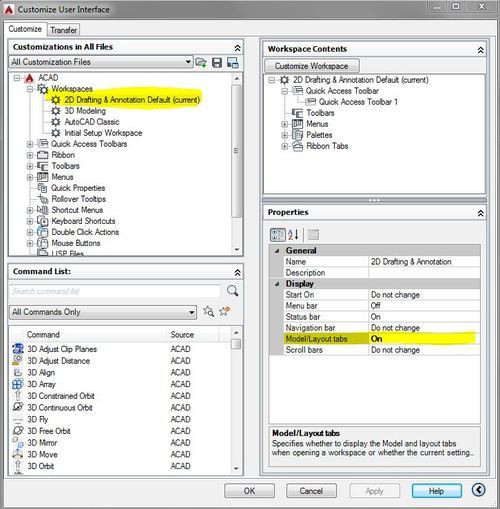Viewport: 500px width, 509px height.
Task: Click customizations tree vertical scrollbar thumb
Action: (x=236, y=151)
